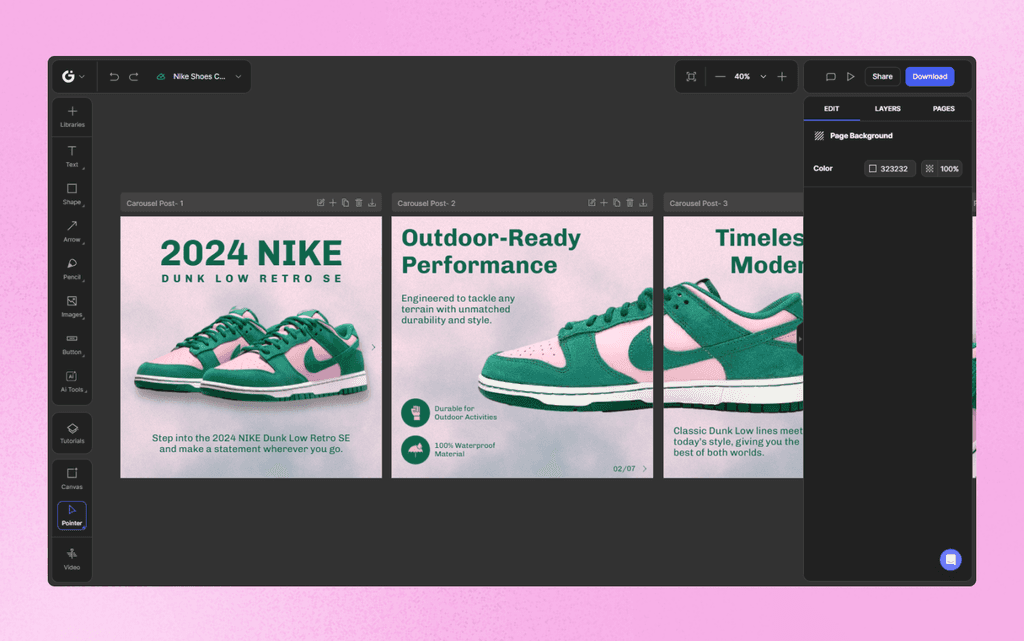Switch to the Layers tab
The height and width of the screenshot is (641, 1024).
[x=887, y=108]
